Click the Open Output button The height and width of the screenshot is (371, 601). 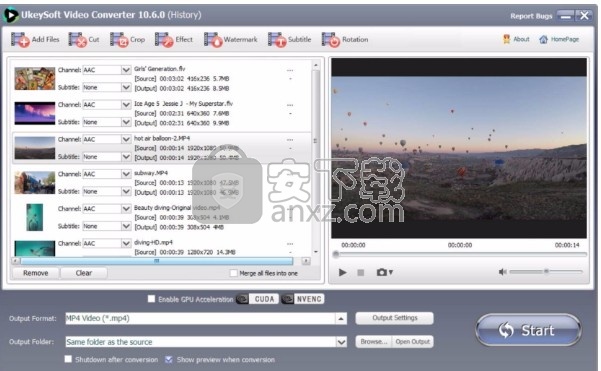pyautogui.click(x=412, y=341)
